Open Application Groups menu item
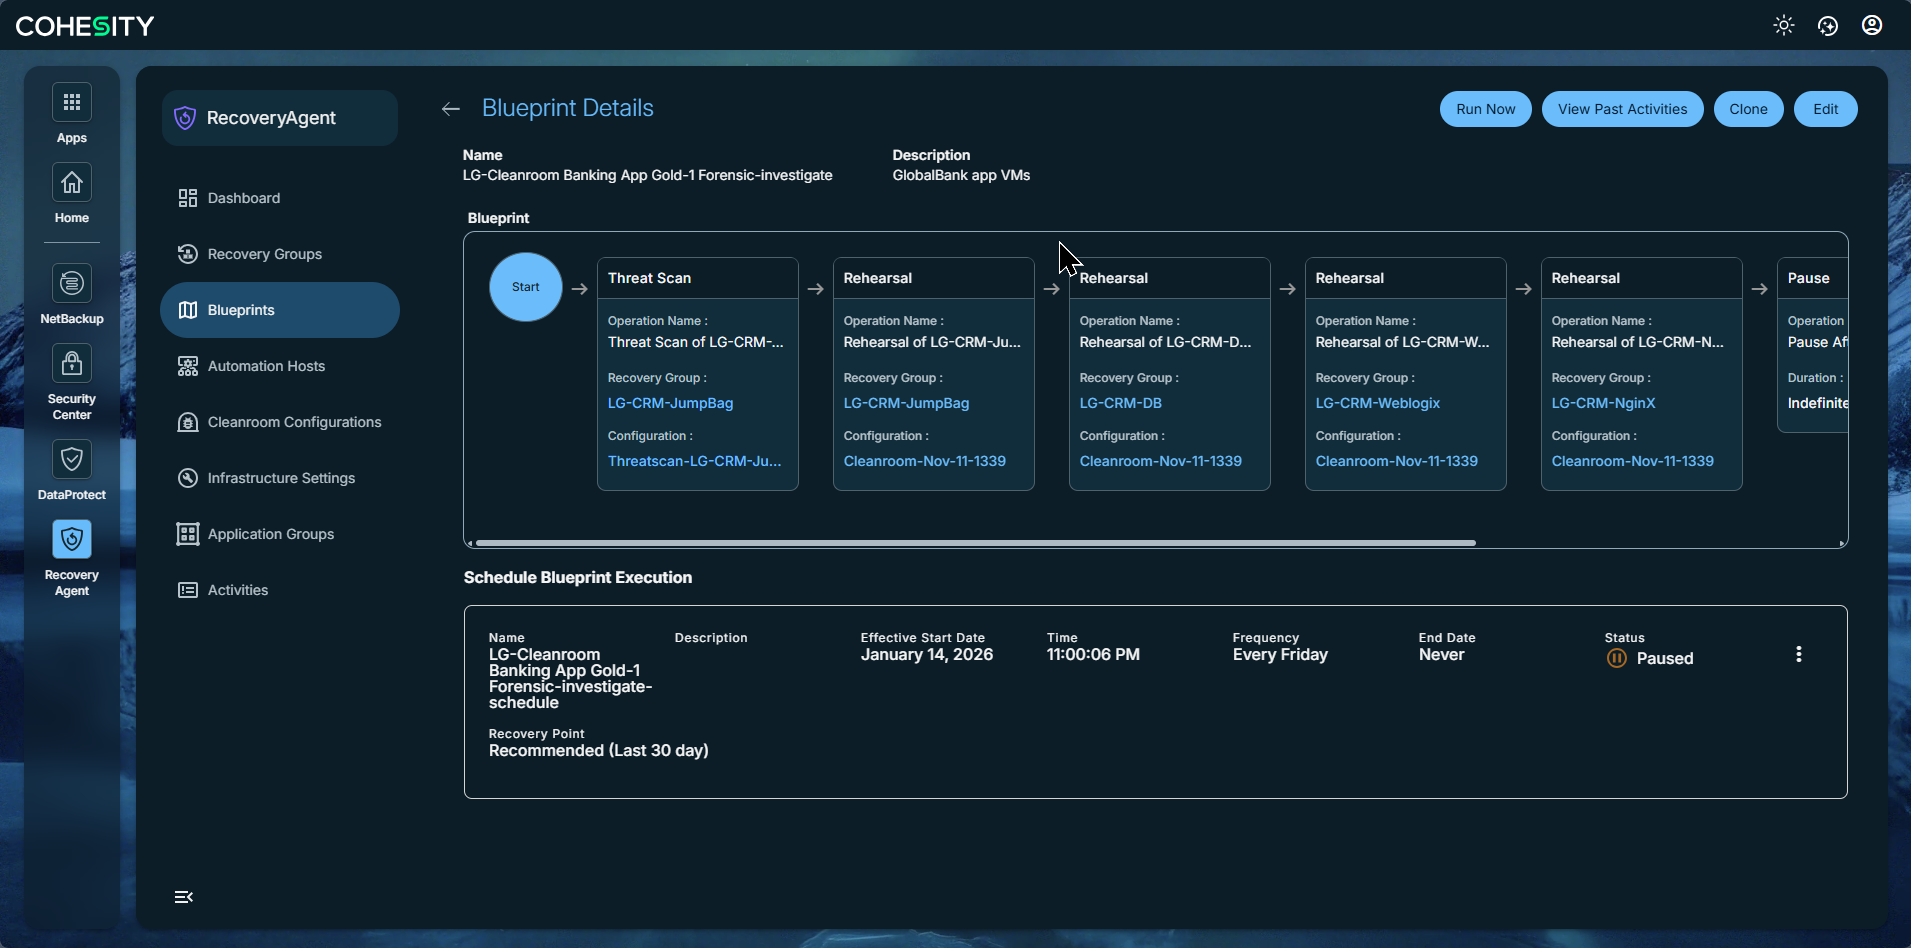1911x948 pixels. tap(280, 534)
